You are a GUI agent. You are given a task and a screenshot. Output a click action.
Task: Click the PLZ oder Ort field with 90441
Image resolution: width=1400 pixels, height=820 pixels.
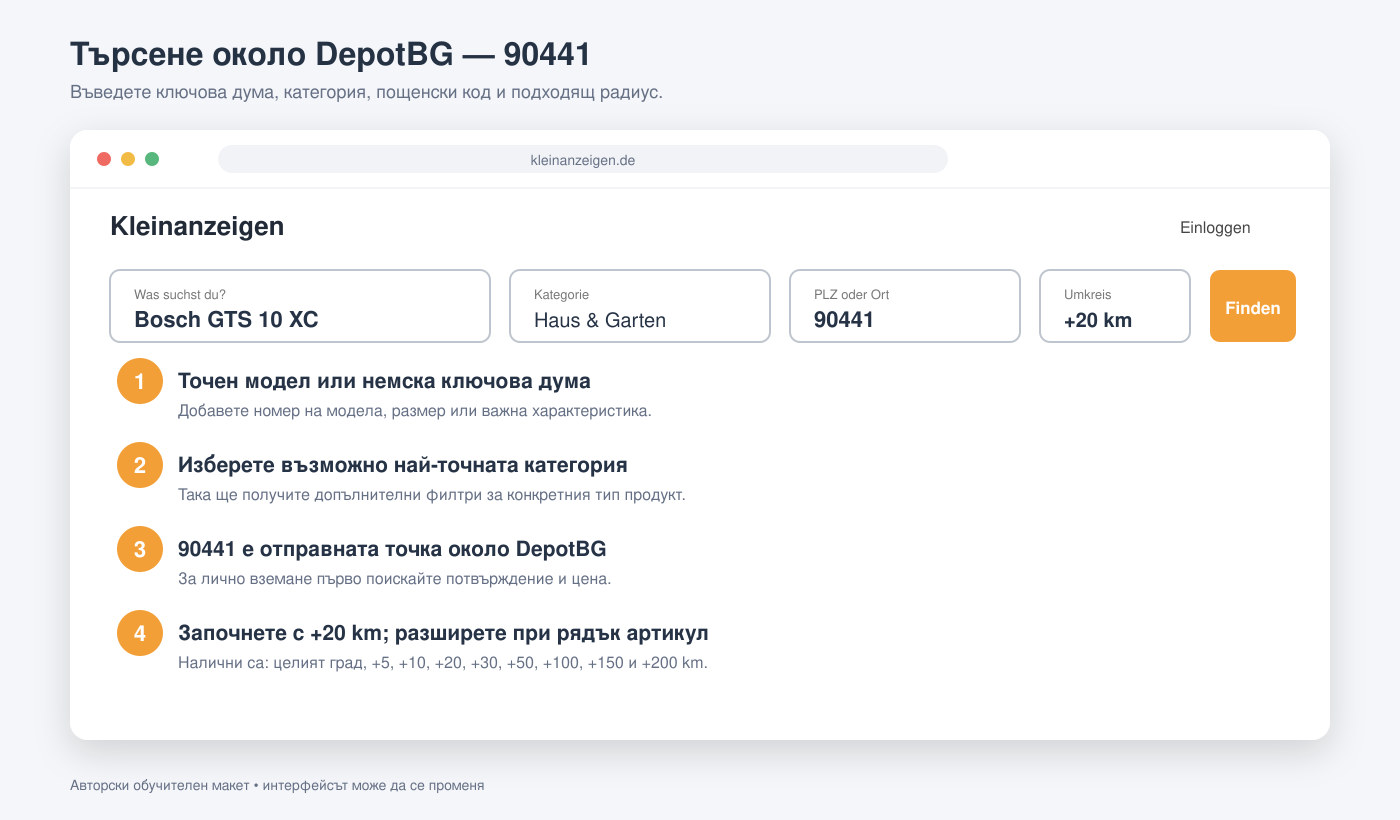coord(905,306)
